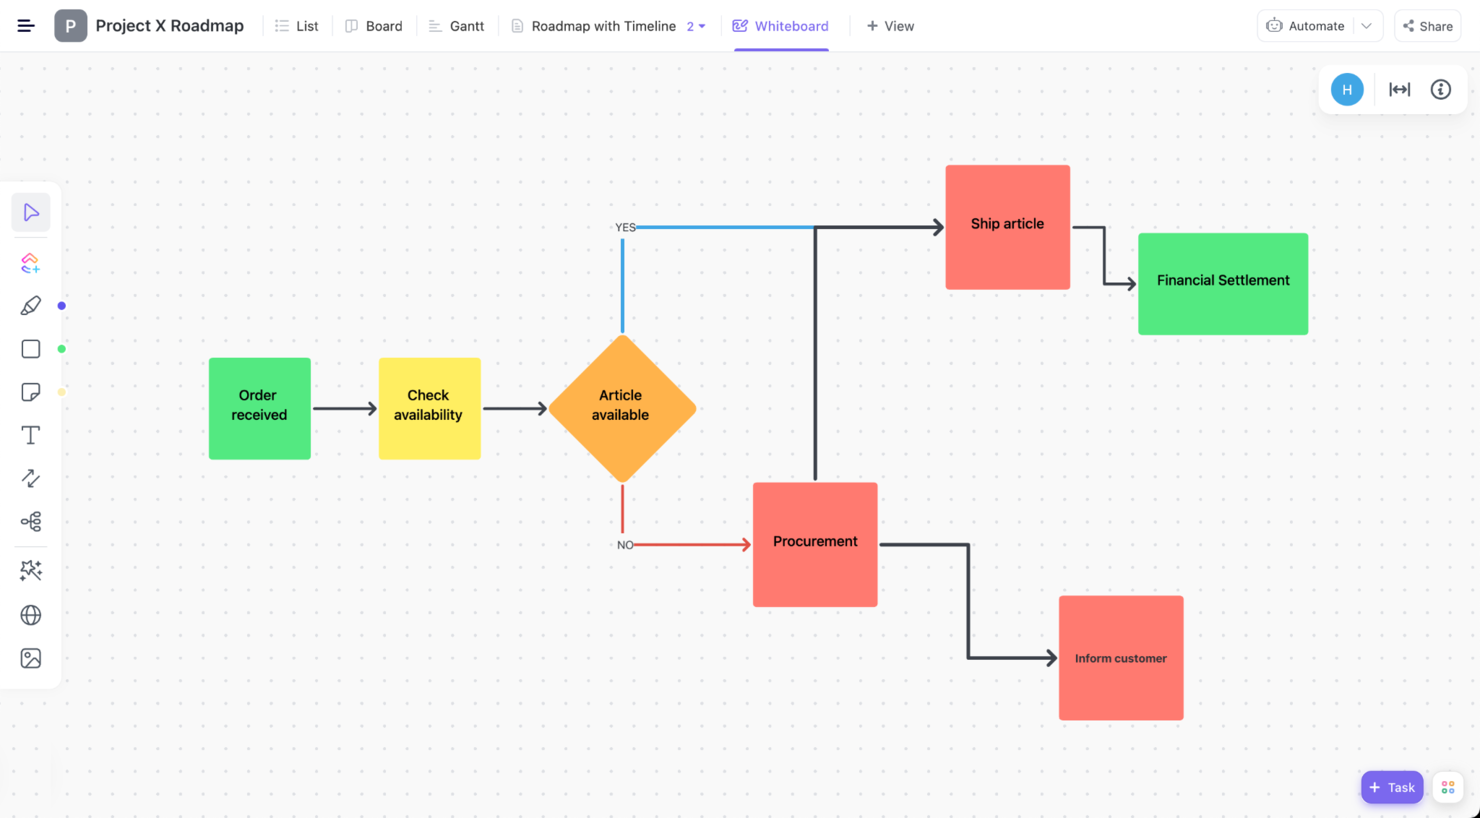
Task: Pick the shape rectangle tool
Action: pyautogui.click(x=31, y=349)
